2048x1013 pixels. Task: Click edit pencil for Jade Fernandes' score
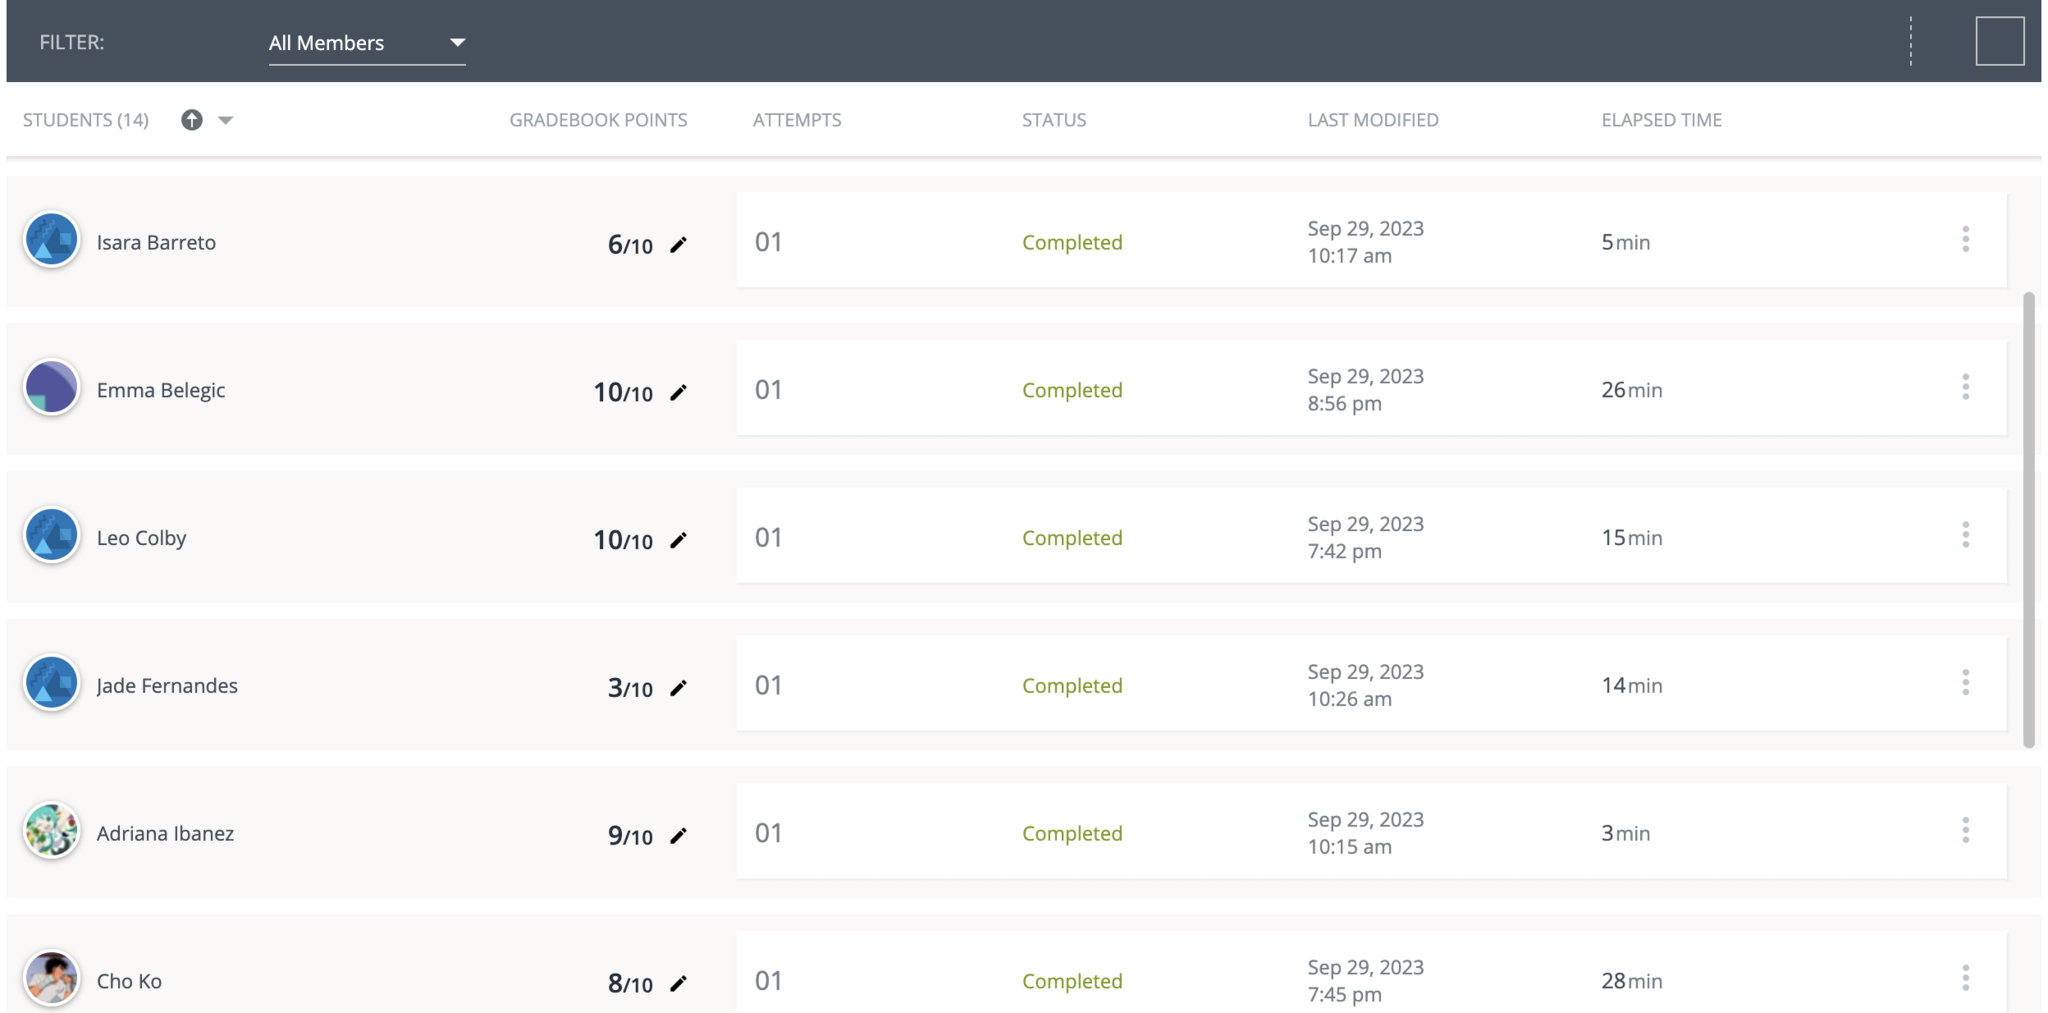click(x=678, y=688)
